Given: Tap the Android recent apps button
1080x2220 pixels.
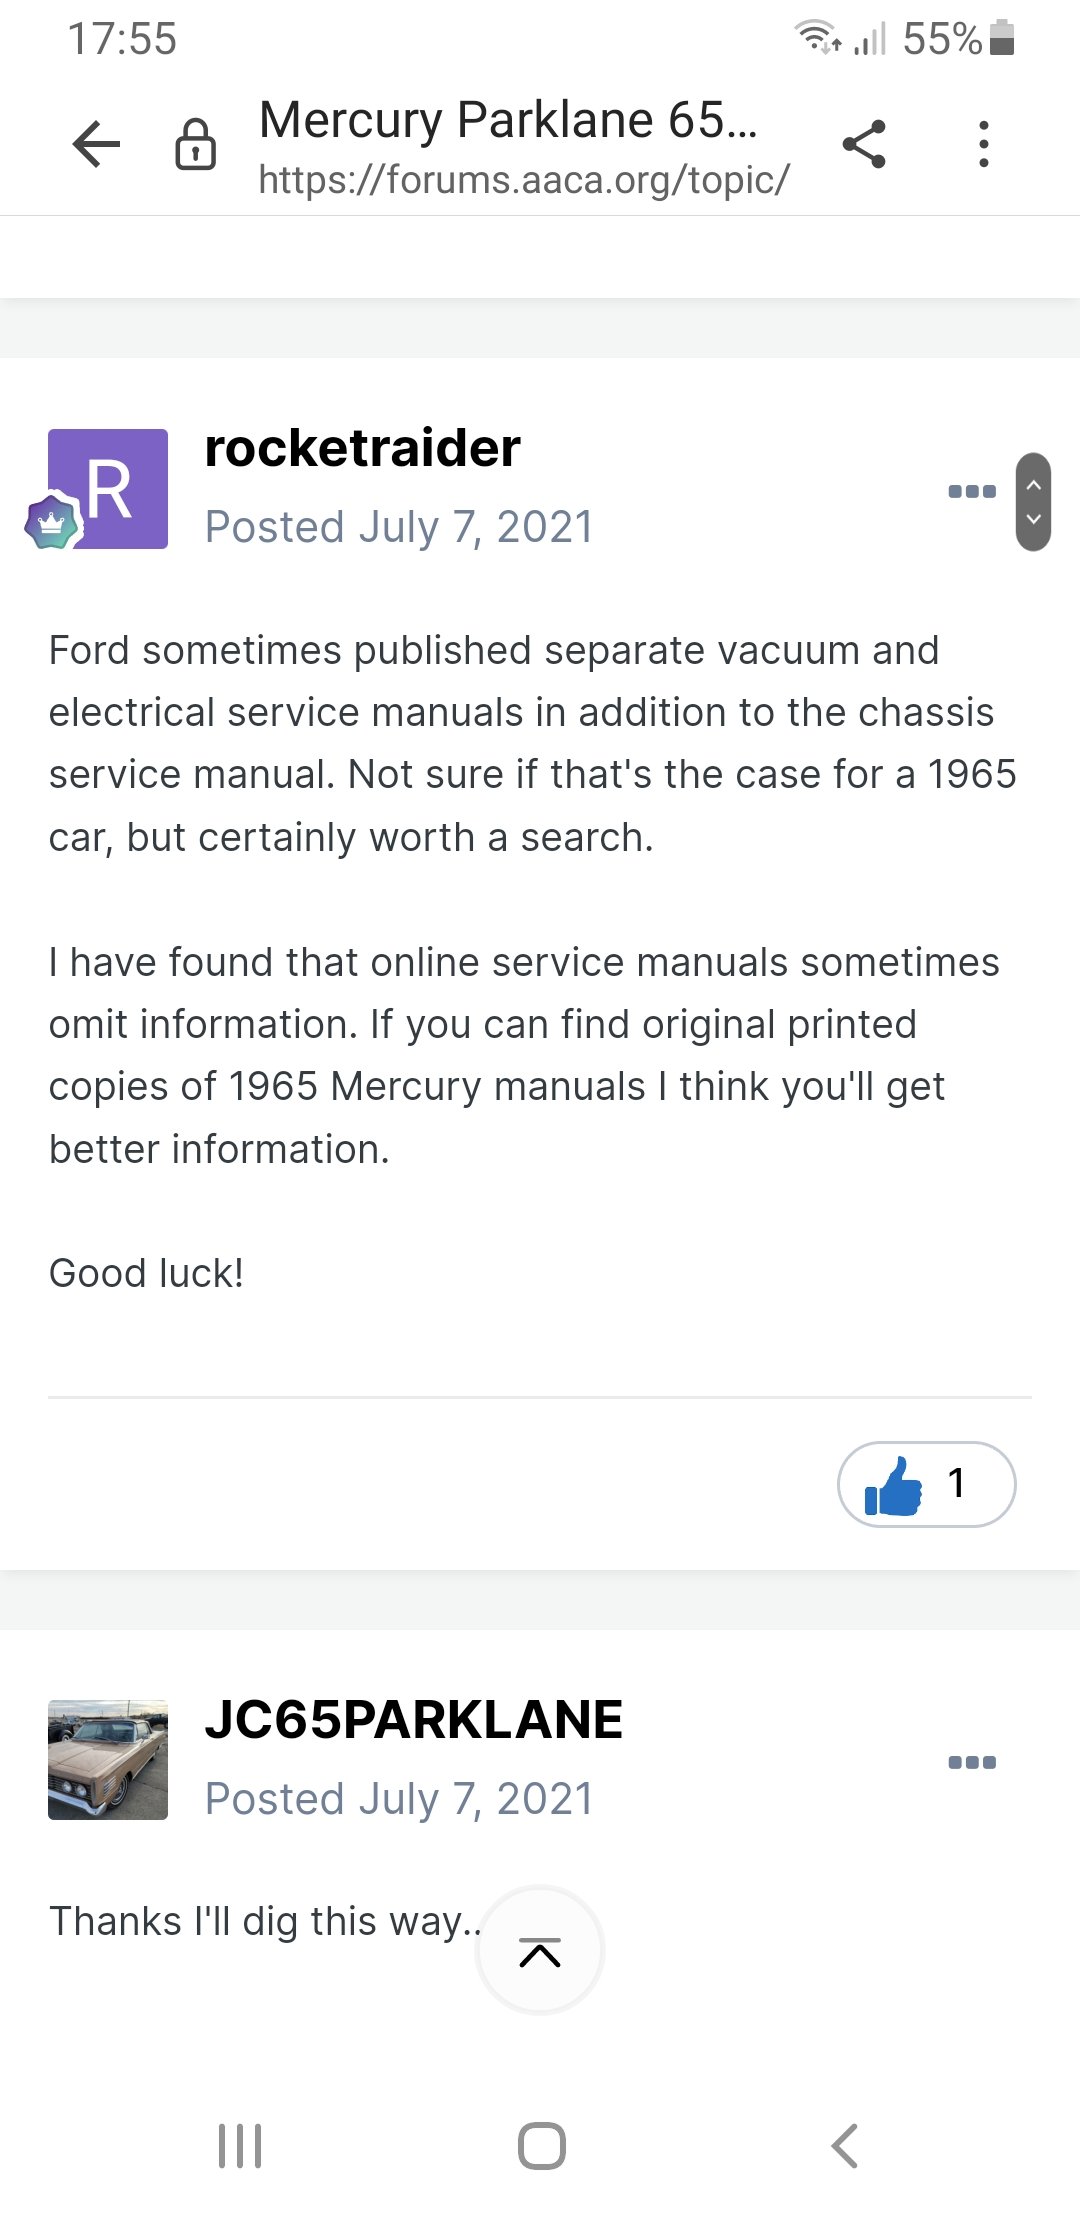Looking at the screenshot, I should [240, 2146].
